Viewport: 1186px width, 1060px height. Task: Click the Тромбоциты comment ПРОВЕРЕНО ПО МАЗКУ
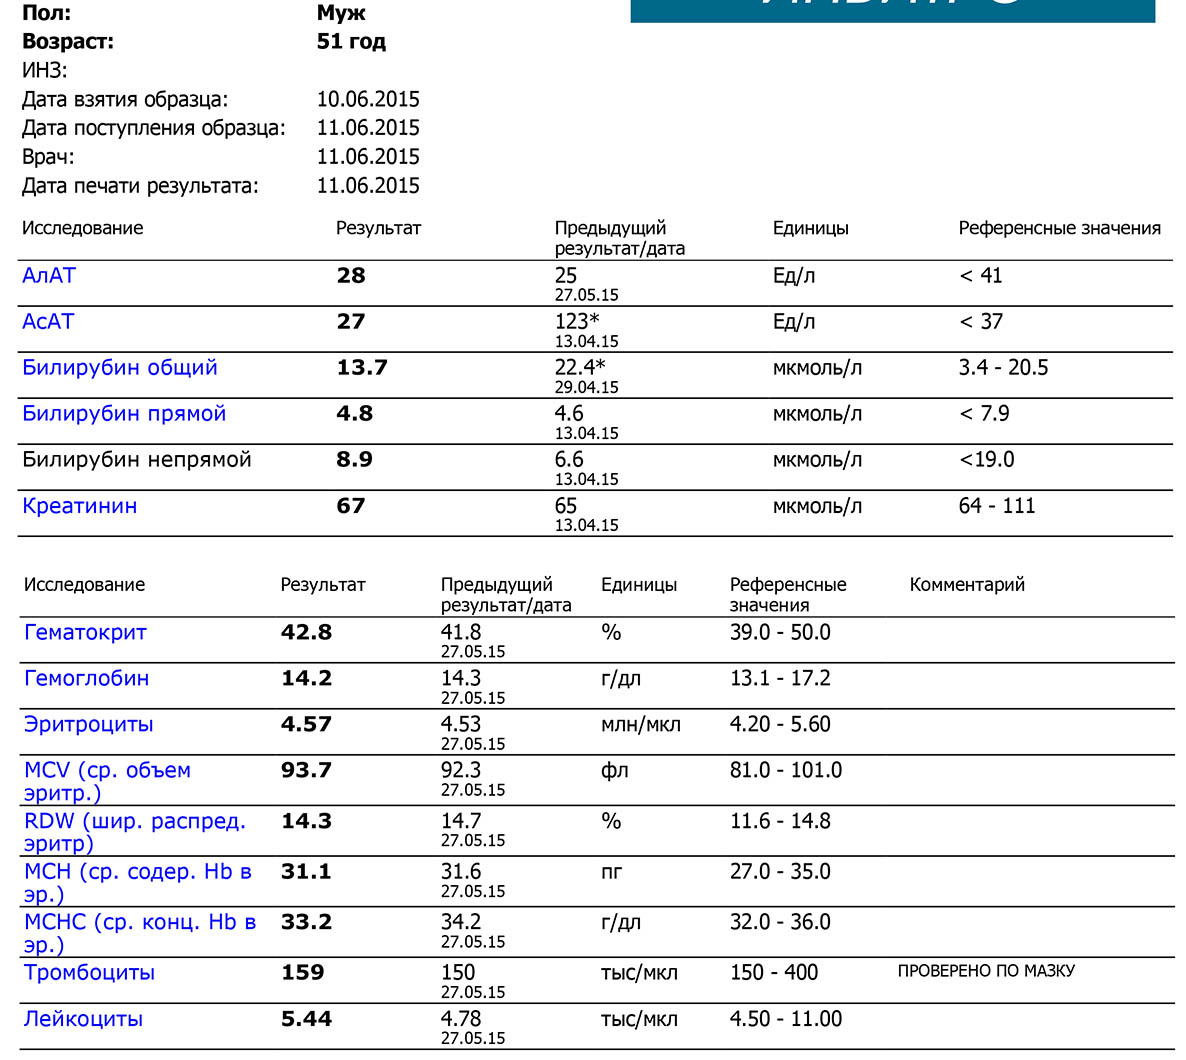point(986,971)
